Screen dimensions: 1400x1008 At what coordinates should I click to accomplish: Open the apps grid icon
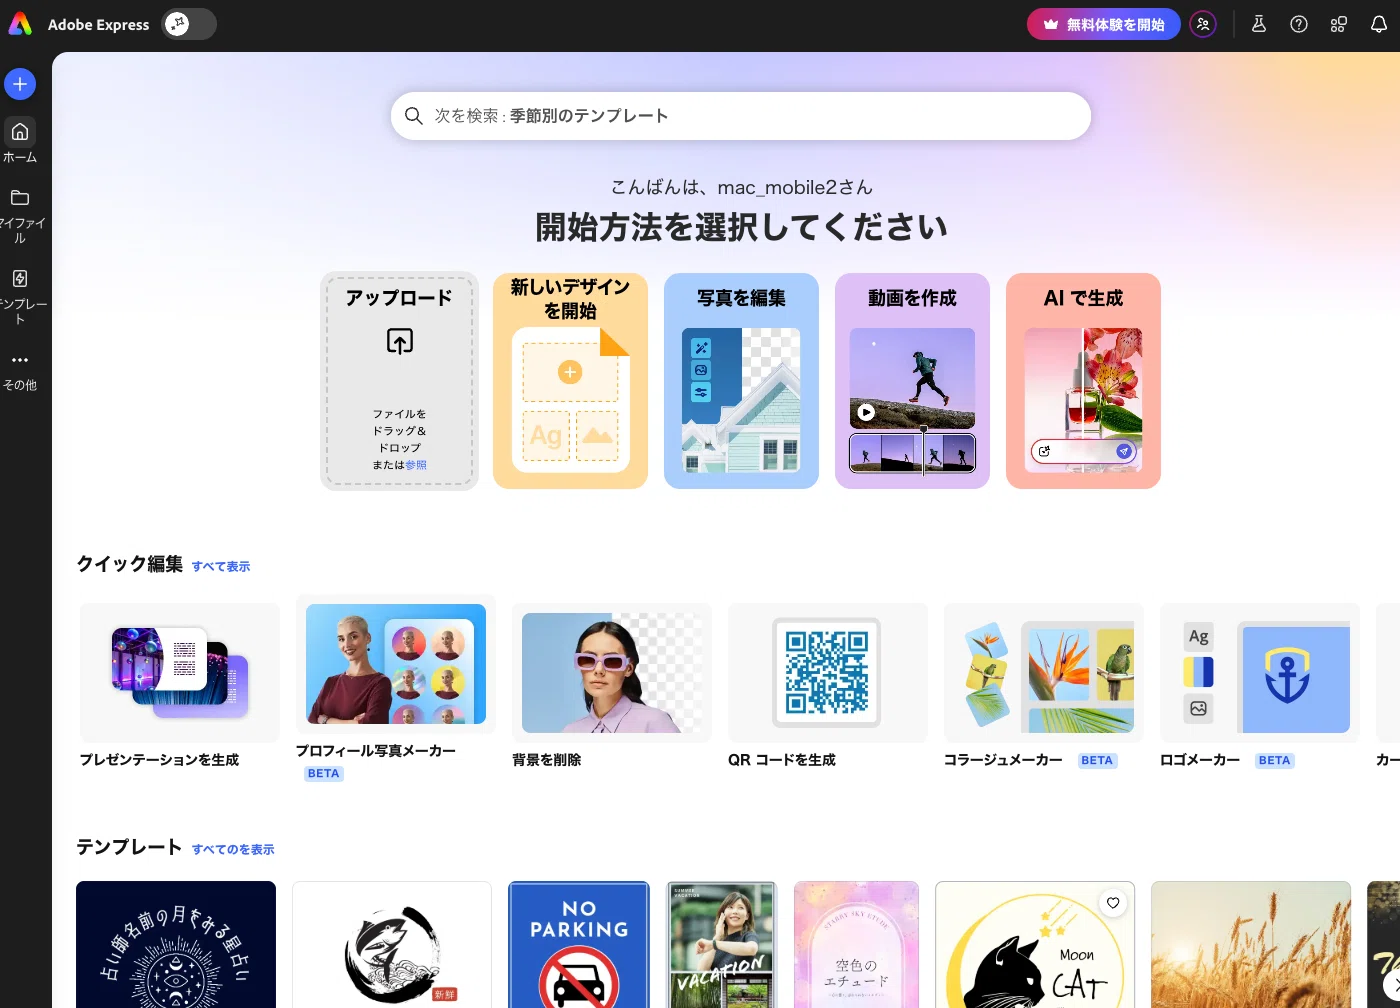click(x=1339, y=25)
